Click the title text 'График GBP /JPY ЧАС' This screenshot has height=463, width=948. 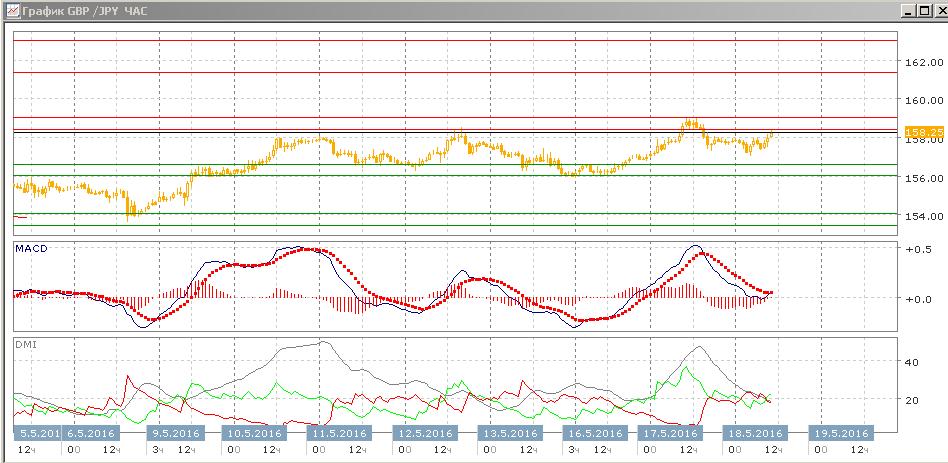pos(84,11)
